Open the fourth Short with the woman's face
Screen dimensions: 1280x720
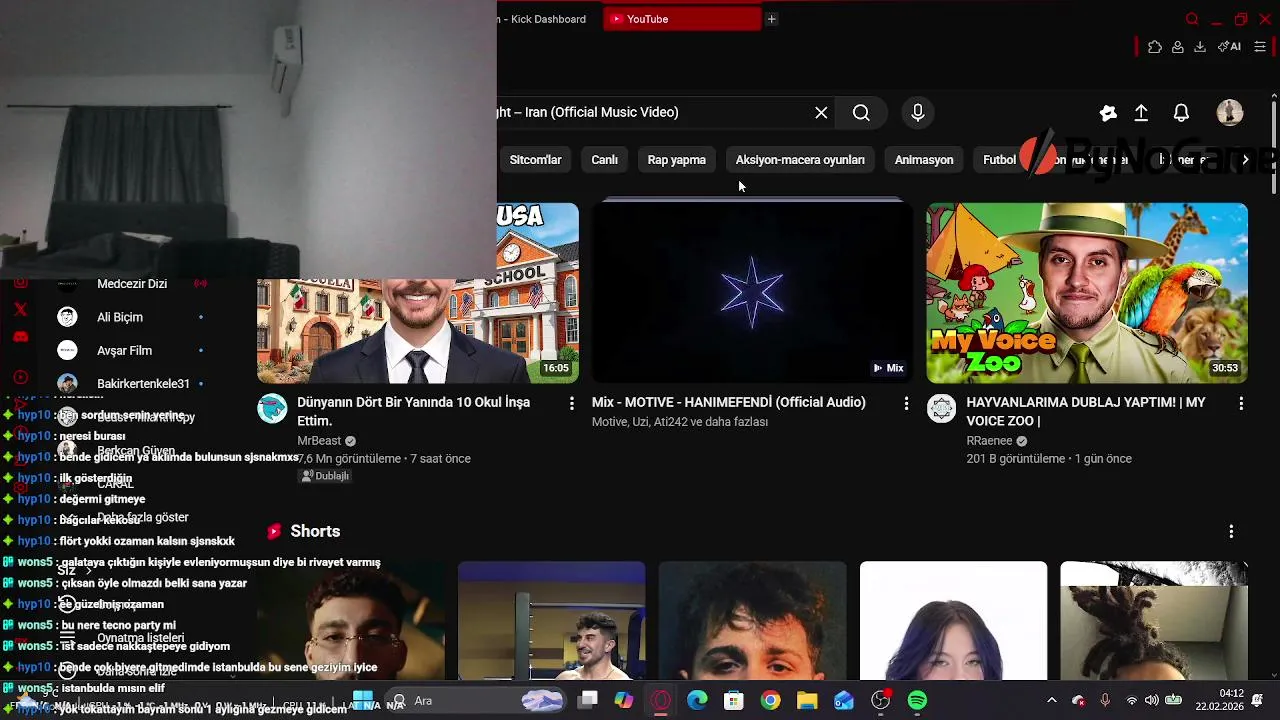(x=953, y=621)
